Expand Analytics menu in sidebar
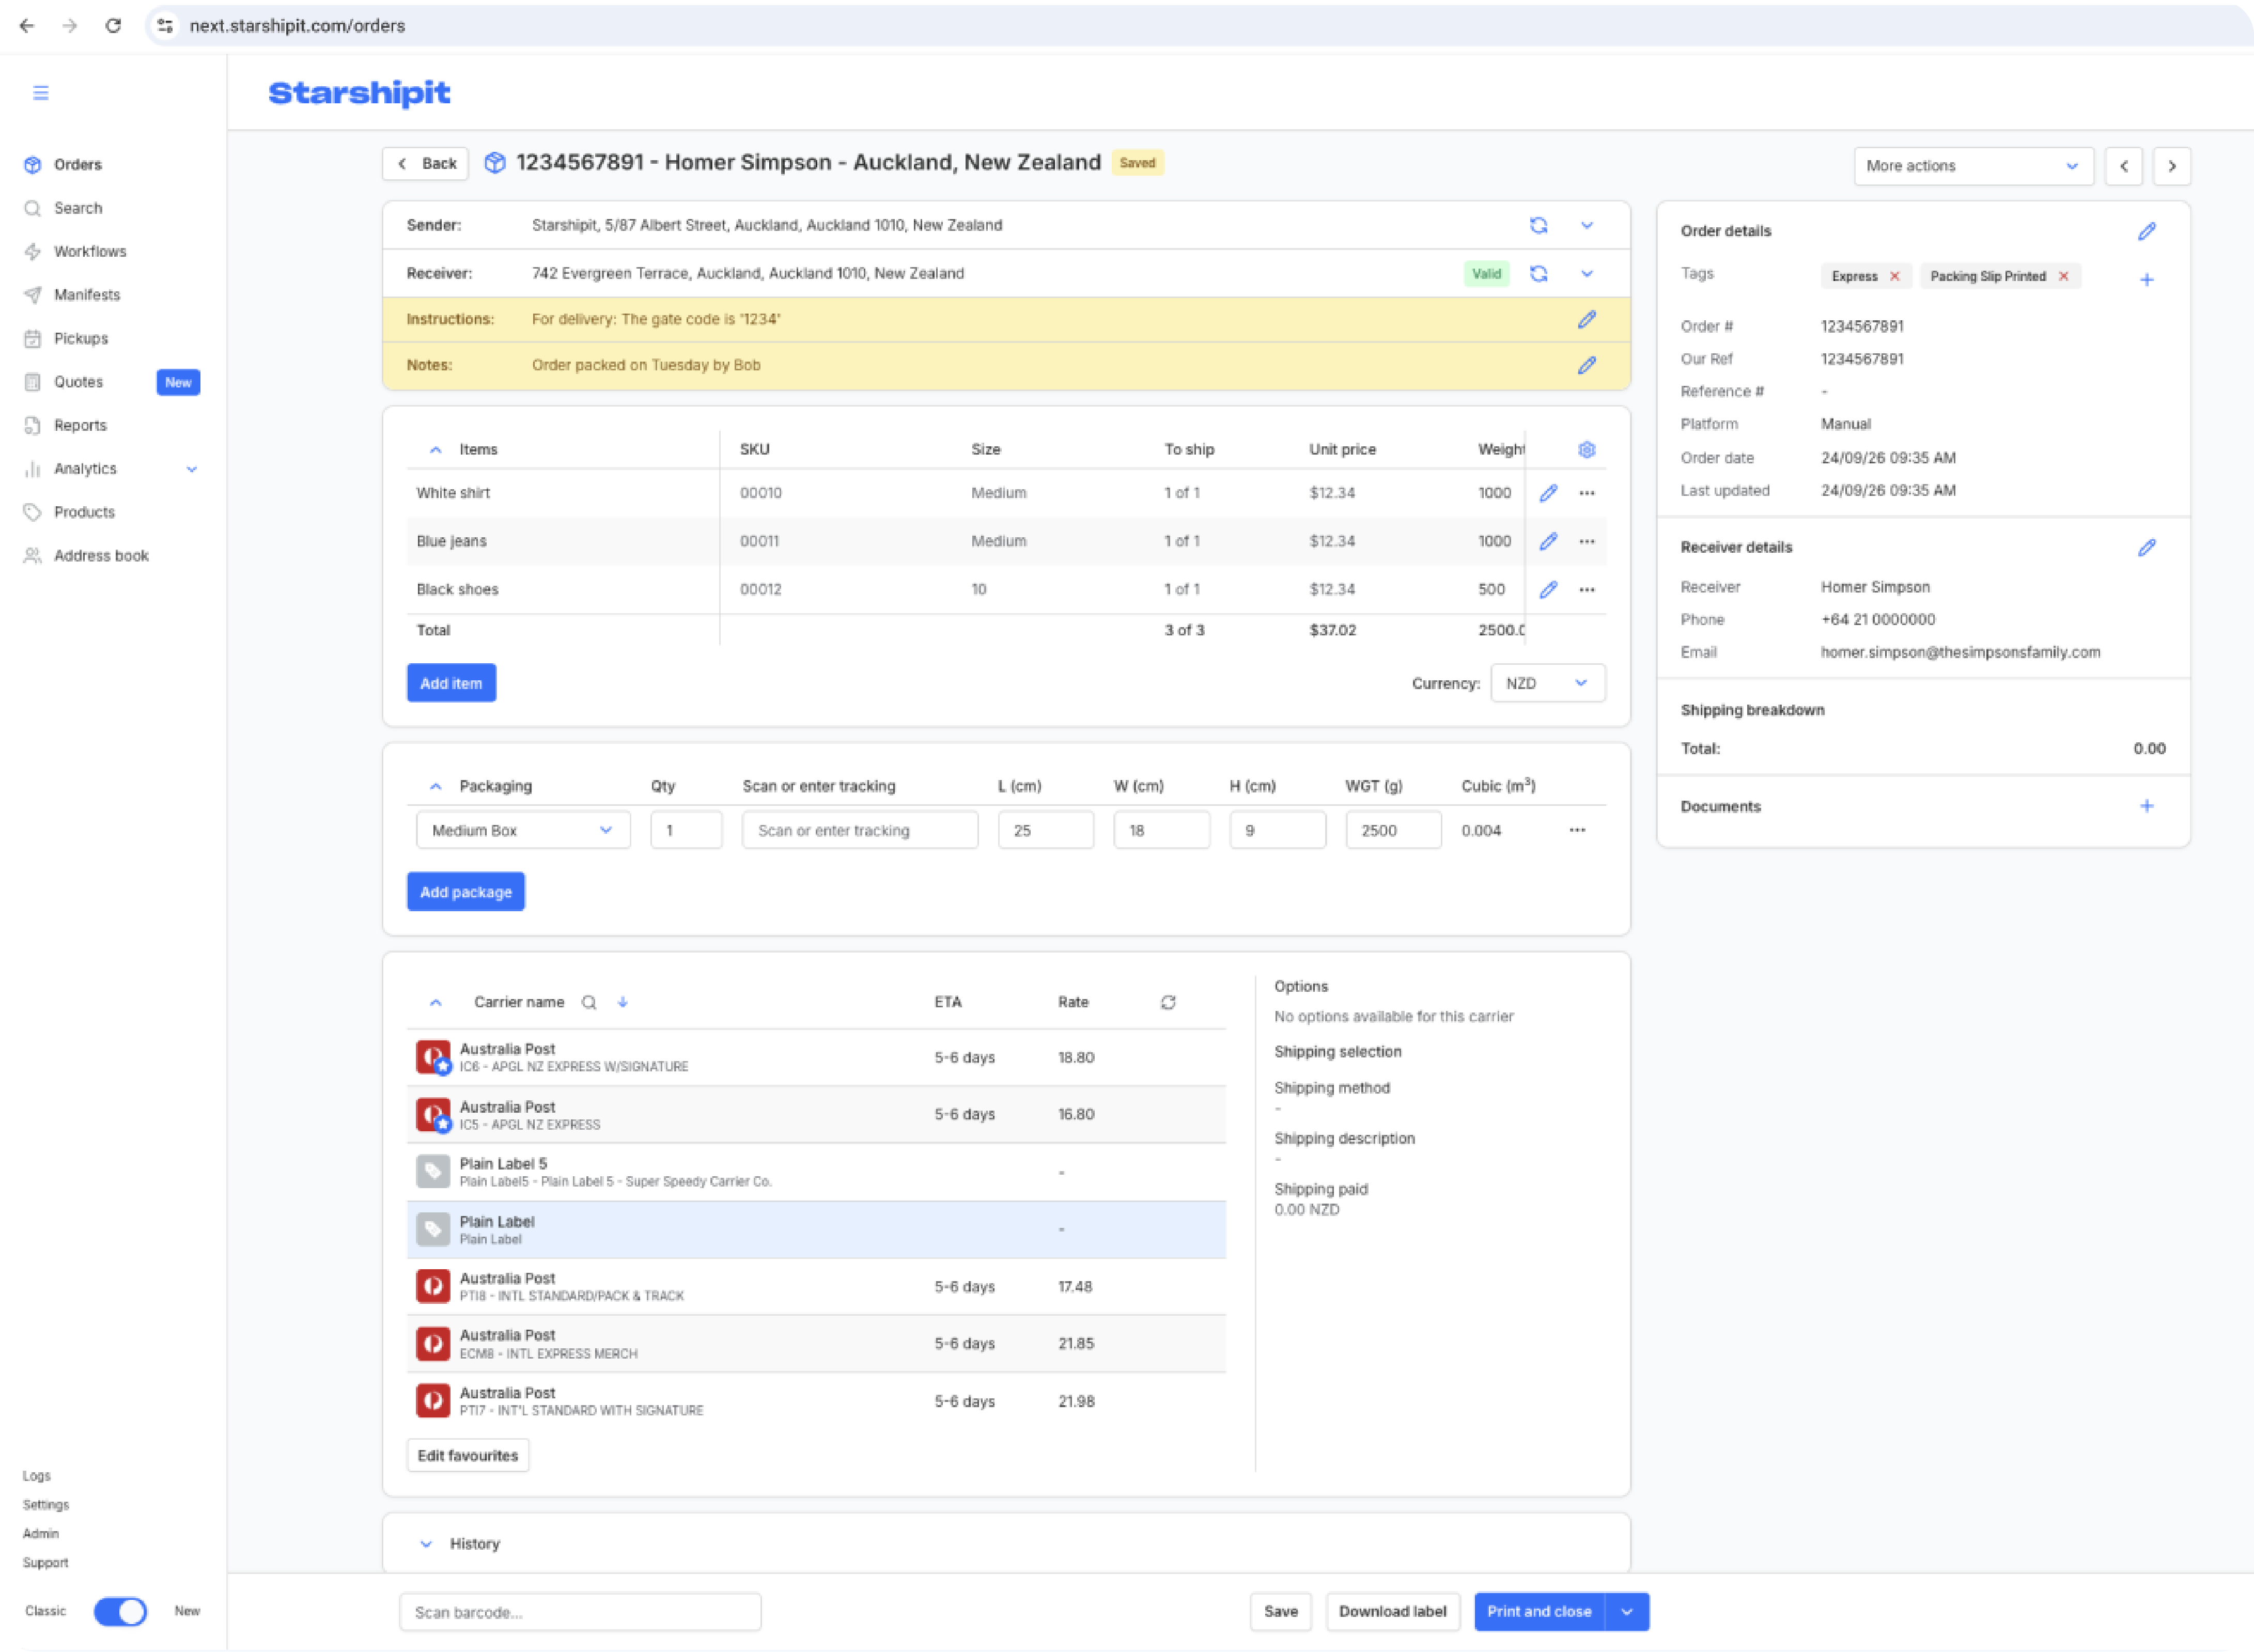 (x=191, y=469)
